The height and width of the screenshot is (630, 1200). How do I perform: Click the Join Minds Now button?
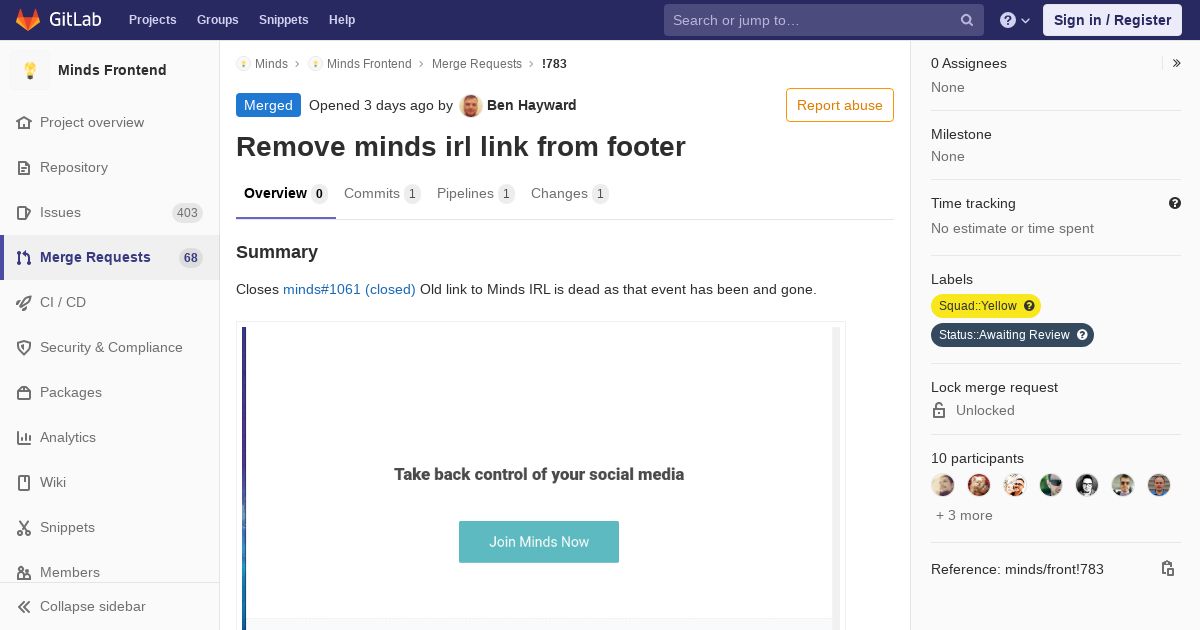(x=539, y=542)
